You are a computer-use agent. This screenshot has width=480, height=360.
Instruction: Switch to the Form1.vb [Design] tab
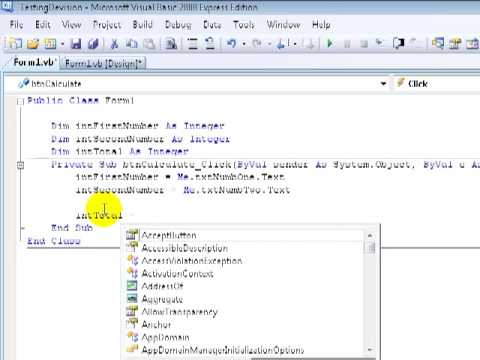[103, 63]
